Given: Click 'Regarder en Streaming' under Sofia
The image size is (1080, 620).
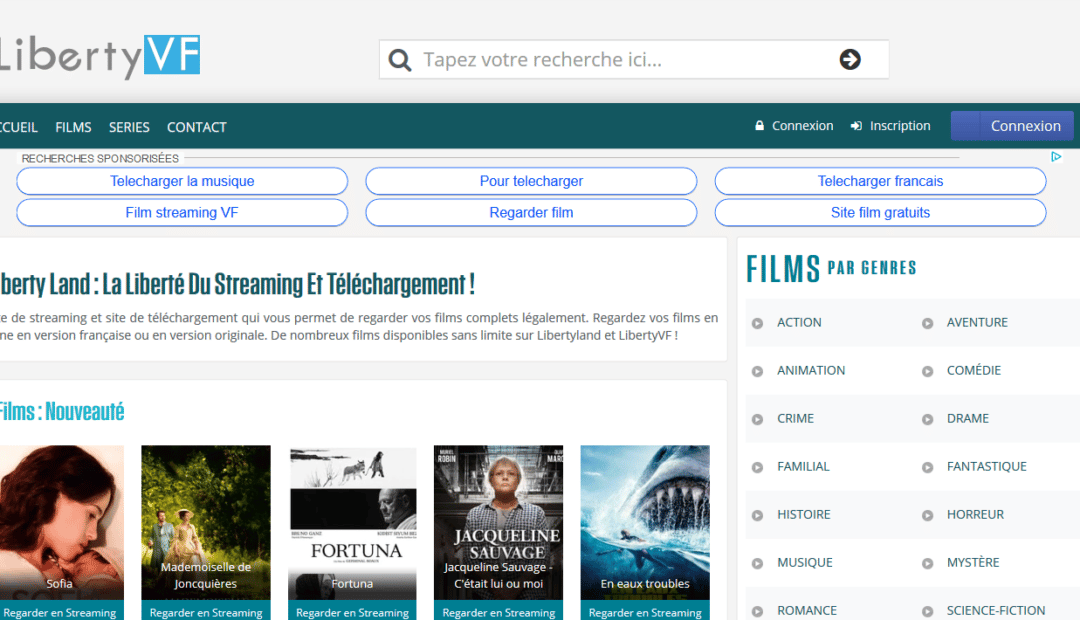Looking at the screenshot, I should coord(61,611).
